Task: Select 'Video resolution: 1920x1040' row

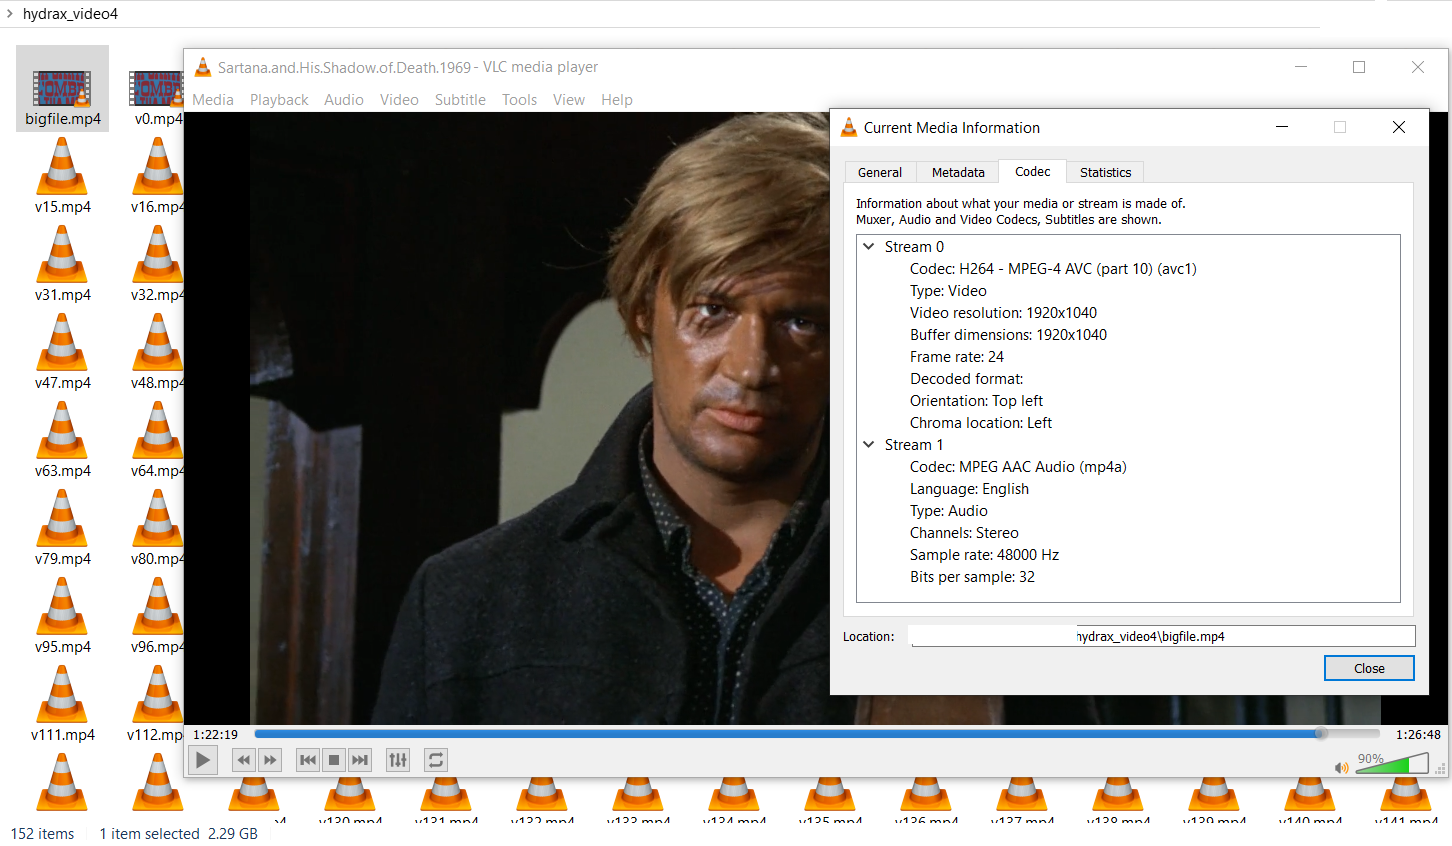Action: [x=1003, y=313]
